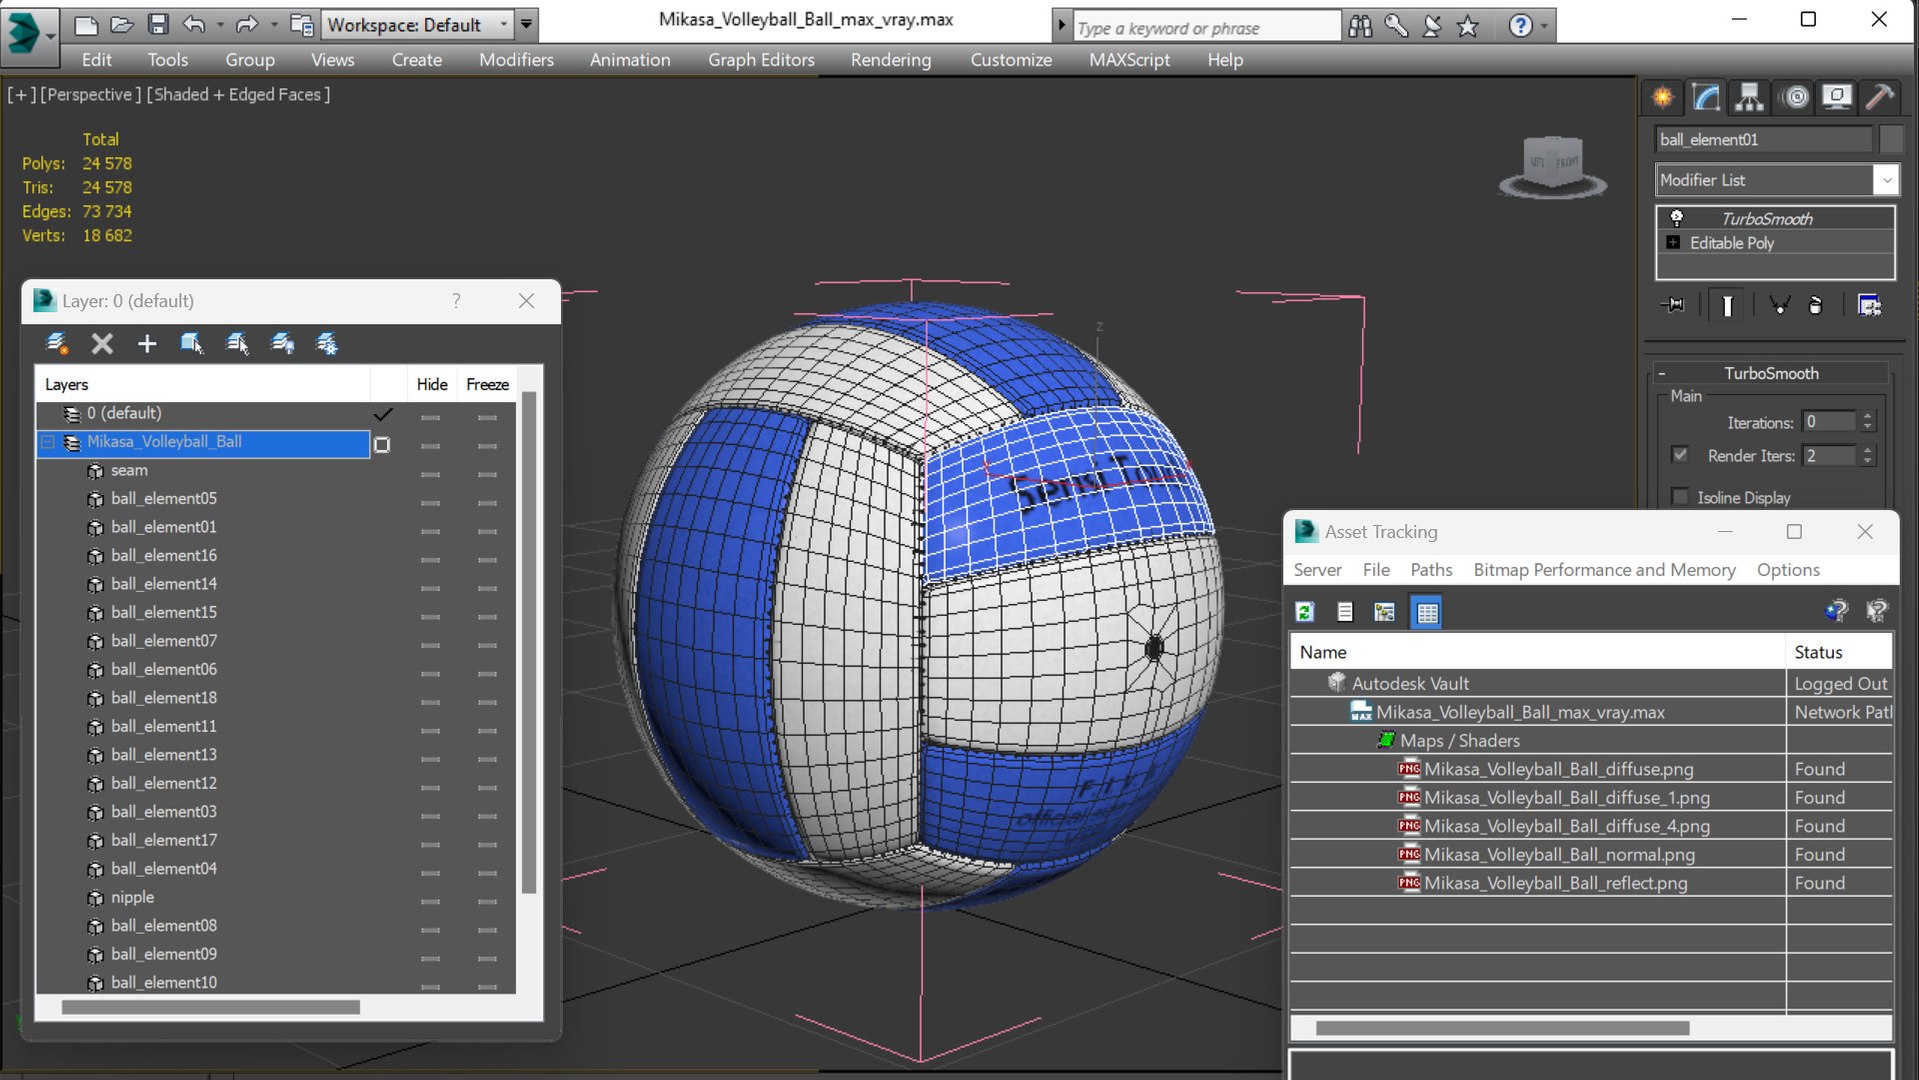Image resolution: width=1919 pixels, height=1080 pixels.
Task: Toggle Render Iters checkbox
Action: pyautogui.click(x=1680, y=455)
